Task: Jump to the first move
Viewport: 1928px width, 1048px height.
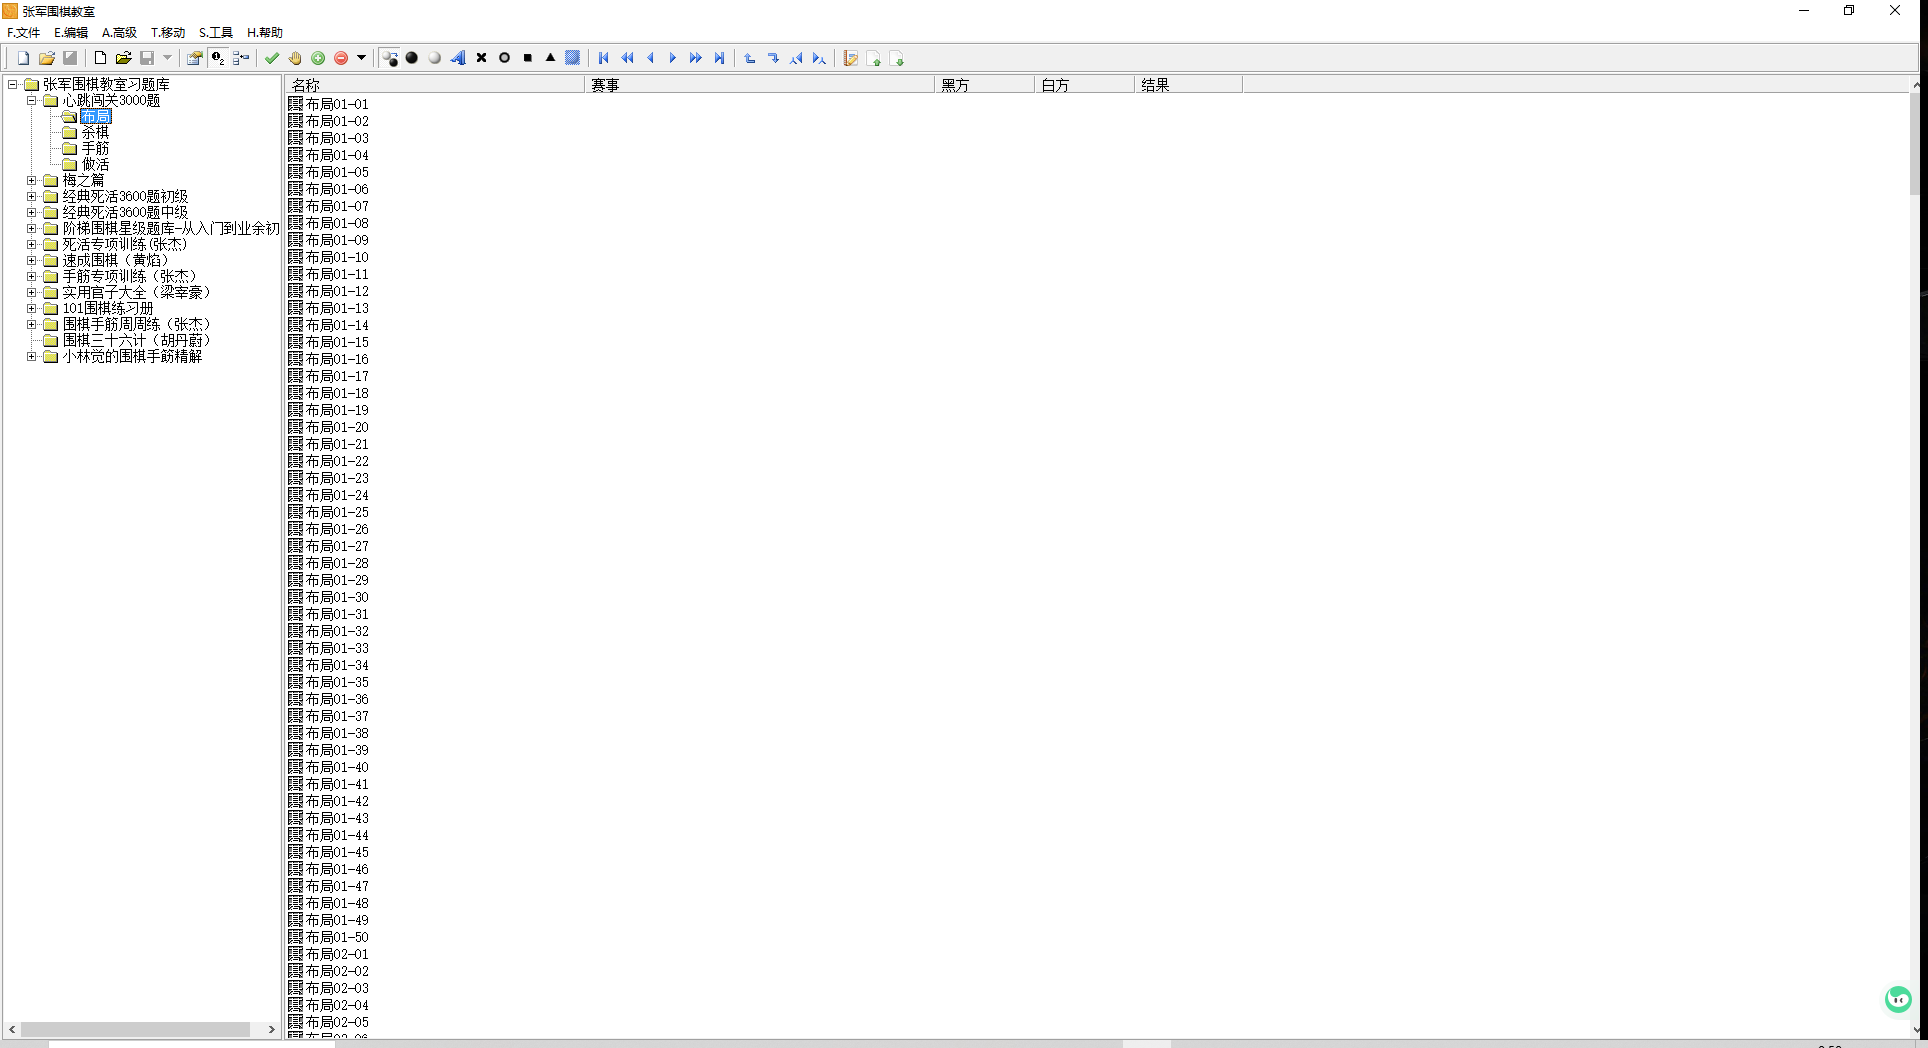Action: (x=604, y=58)
